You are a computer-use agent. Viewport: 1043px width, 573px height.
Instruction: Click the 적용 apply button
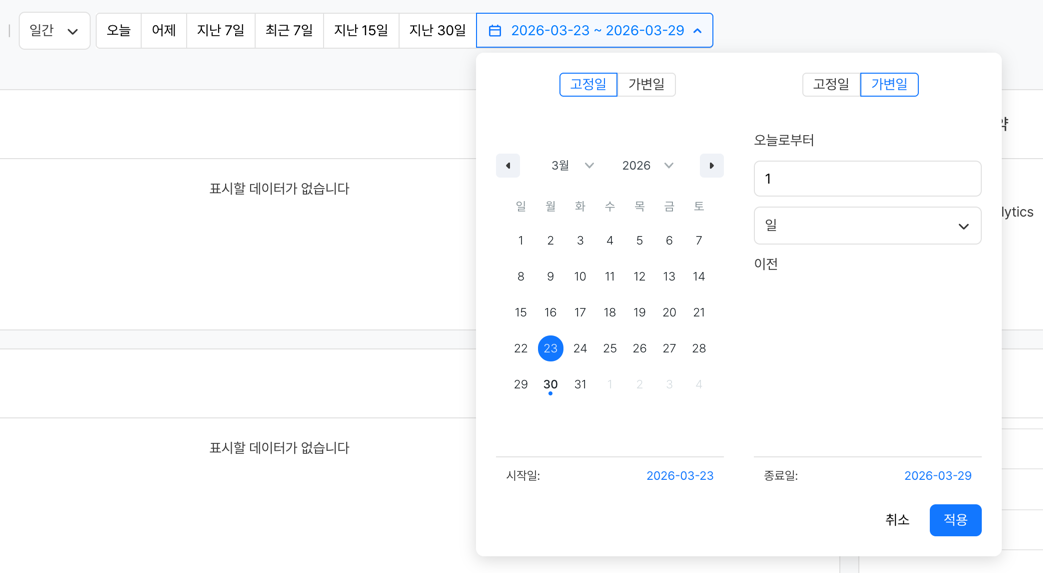pos(955,520)
